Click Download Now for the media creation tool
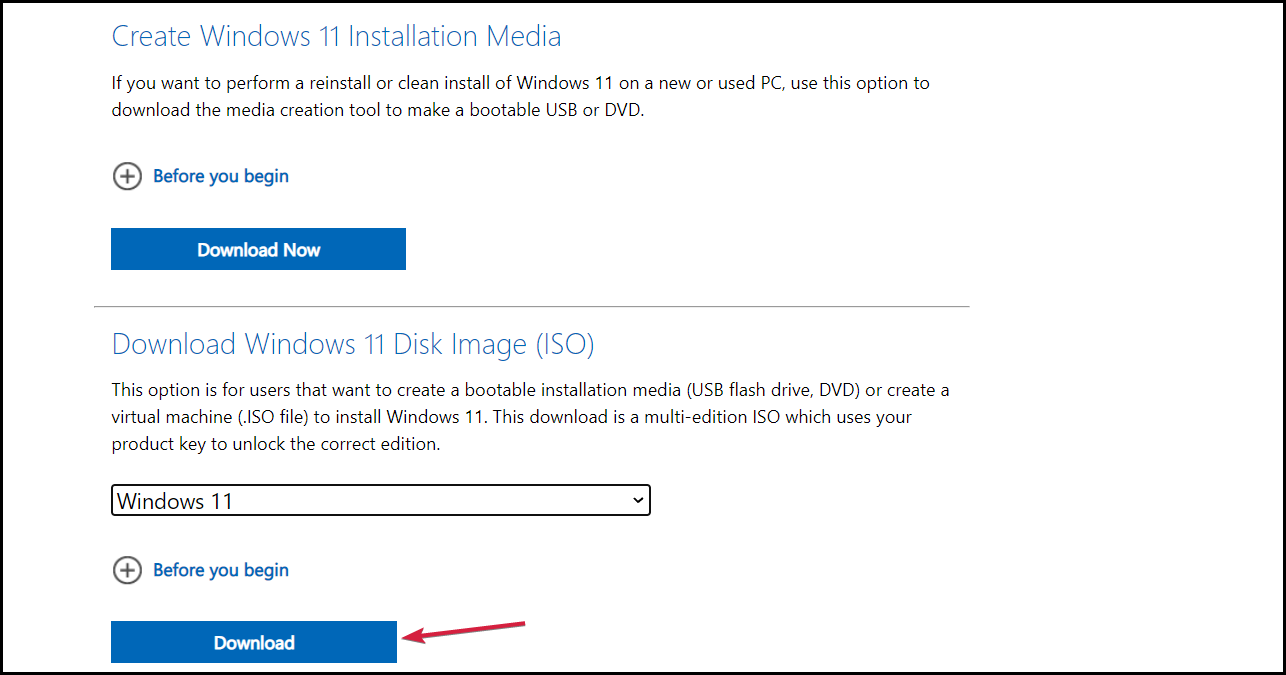Image resolution: width=1286 pixels, height=675 pixels. coord(258,248)
